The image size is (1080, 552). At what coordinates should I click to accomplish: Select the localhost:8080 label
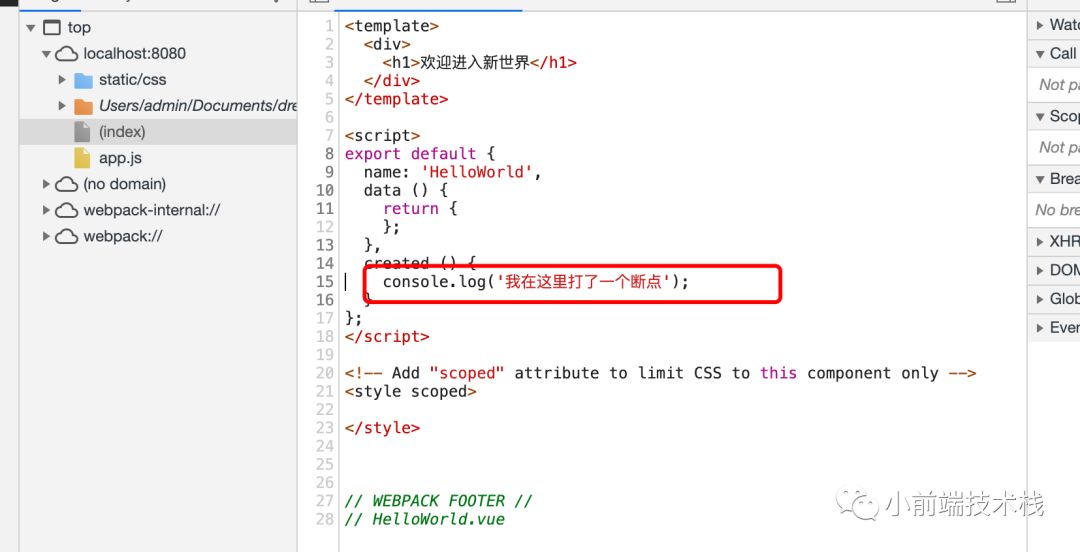(134, 54)
